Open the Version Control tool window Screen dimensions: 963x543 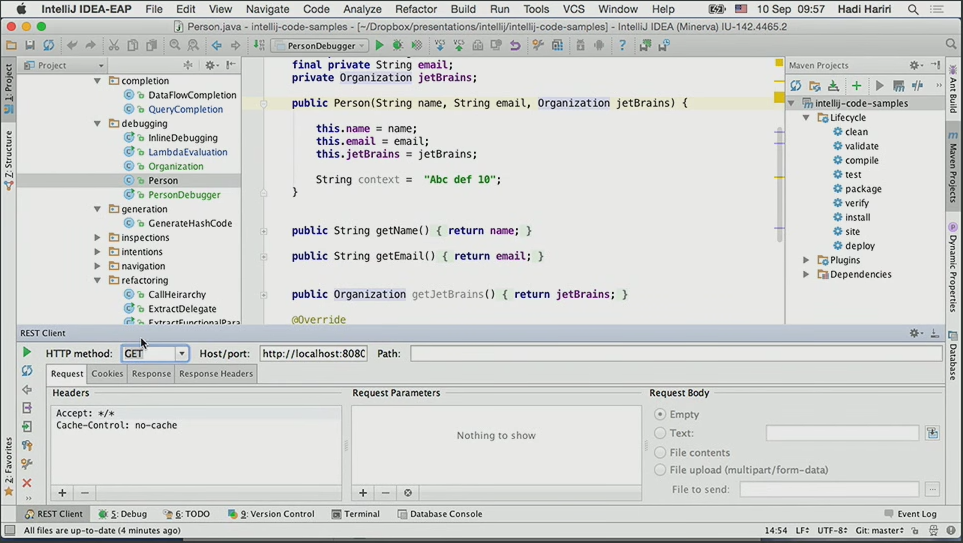pyautogui.click(x=271, y=514)
